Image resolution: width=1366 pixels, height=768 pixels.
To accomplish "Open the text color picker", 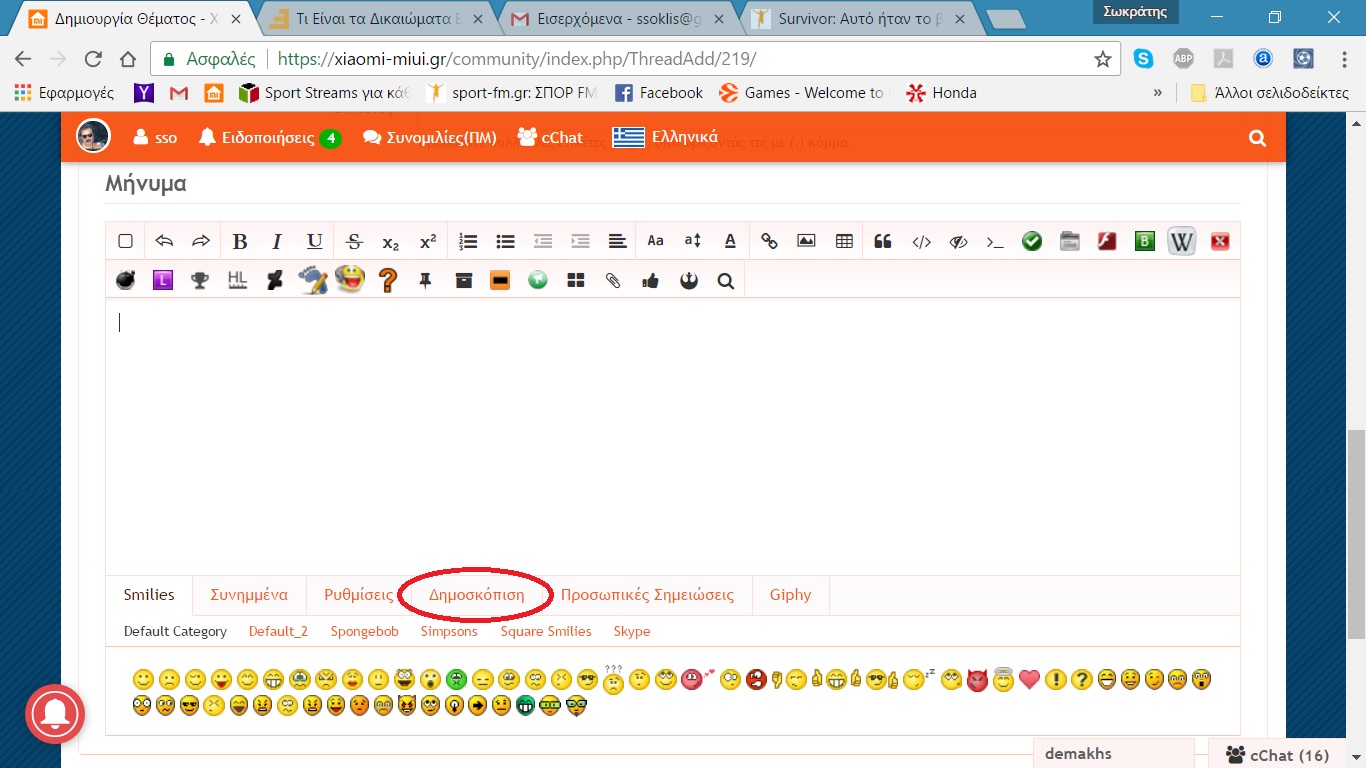I will (x=730, y=241).
